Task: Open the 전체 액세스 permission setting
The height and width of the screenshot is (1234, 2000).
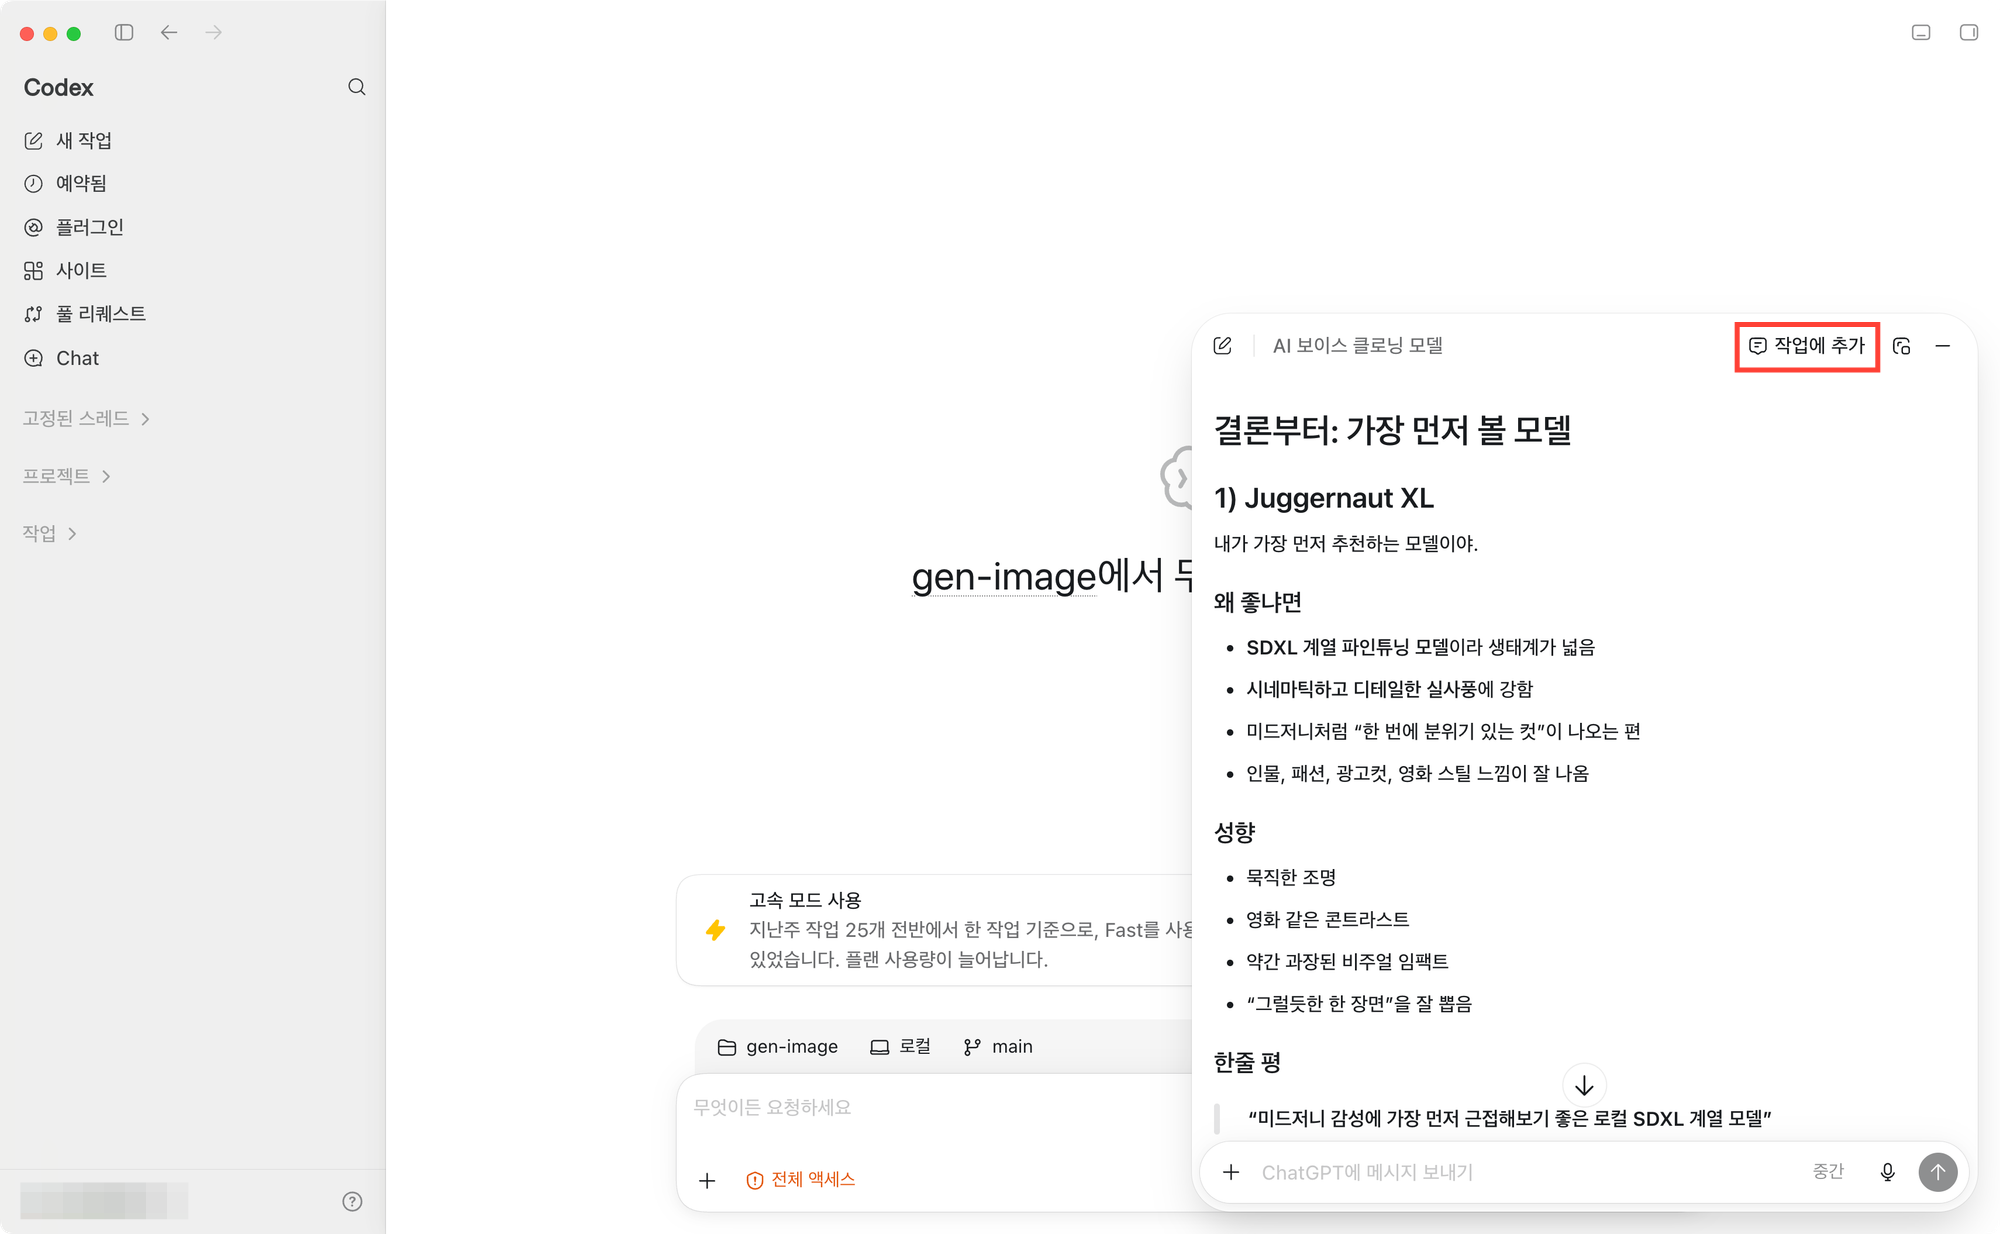Action: [801, 1180]
